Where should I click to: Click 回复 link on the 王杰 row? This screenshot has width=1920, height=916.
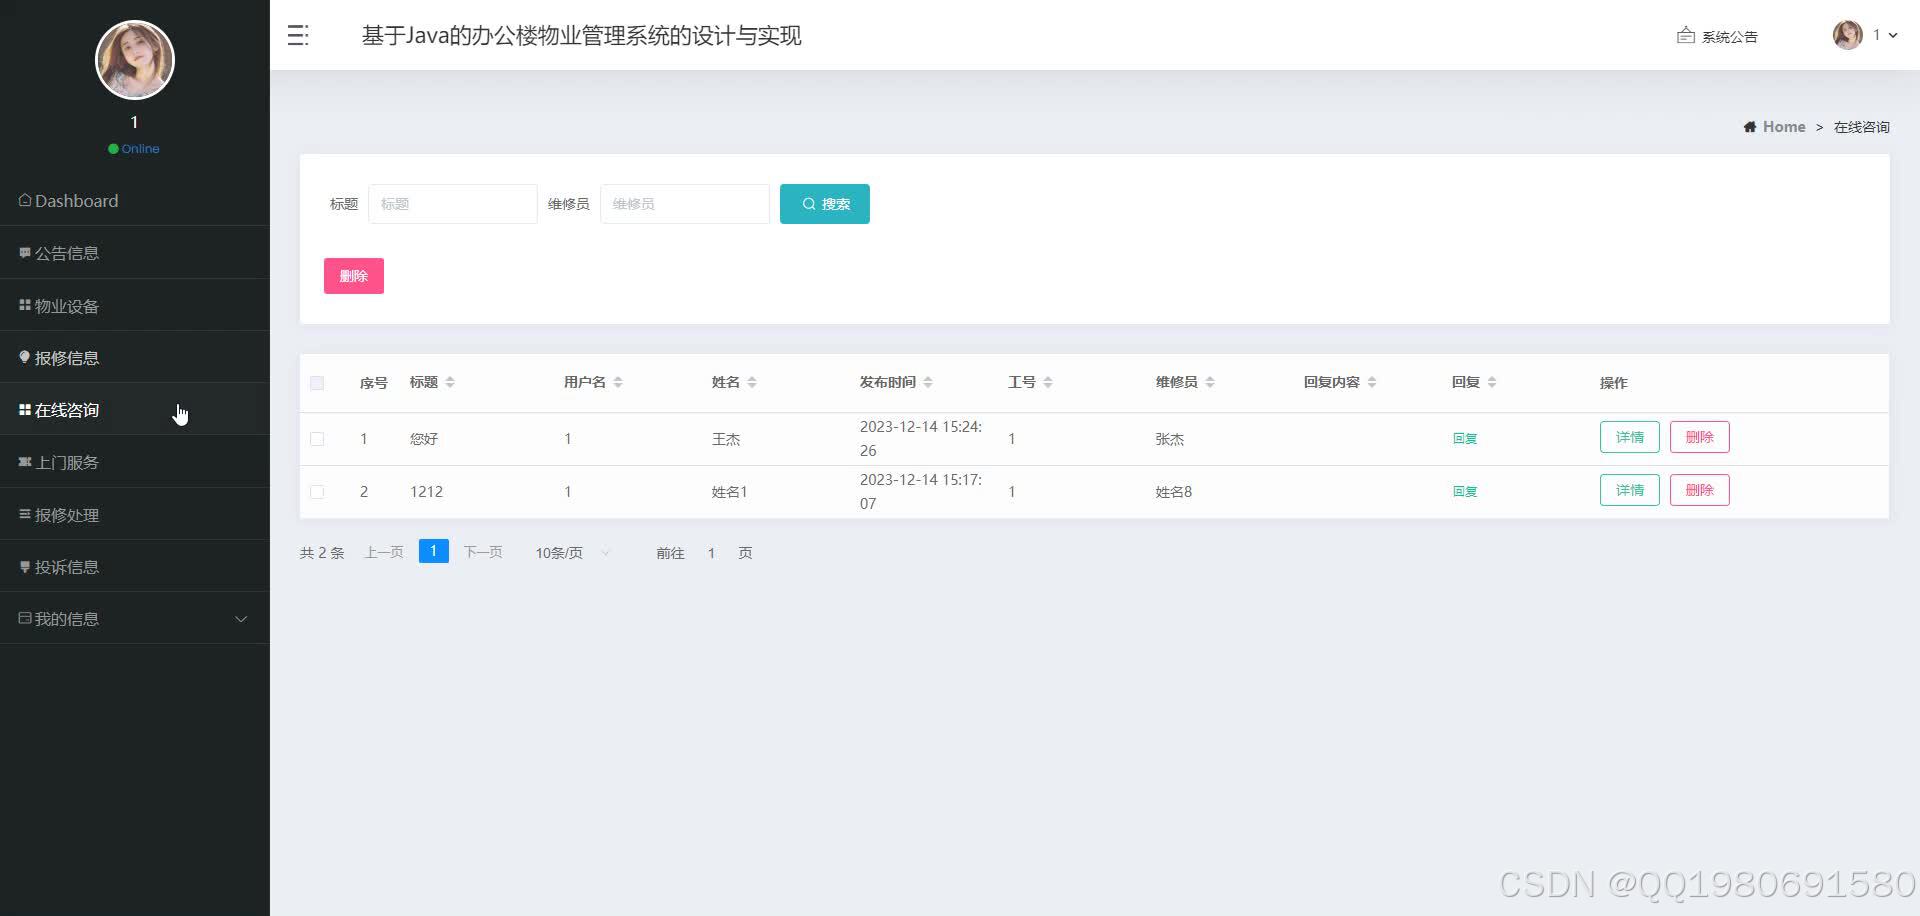click(1464, 438)
